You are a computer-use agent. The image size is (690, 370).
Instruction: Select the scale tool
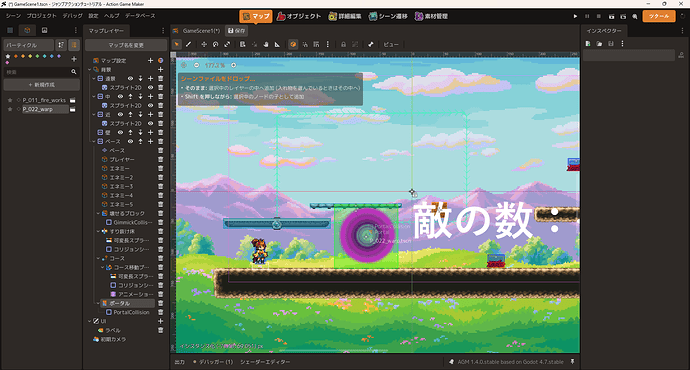[227, 44]
